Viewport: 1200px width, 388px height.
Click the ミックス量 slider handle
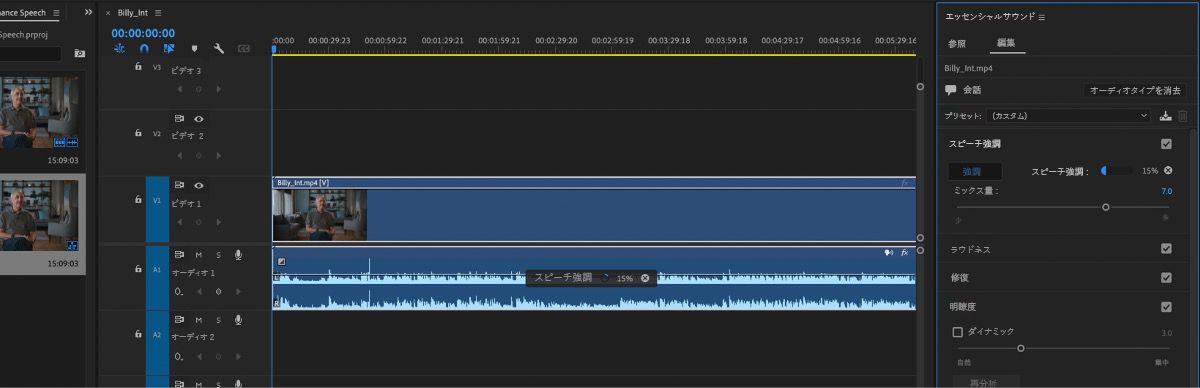1105,207
